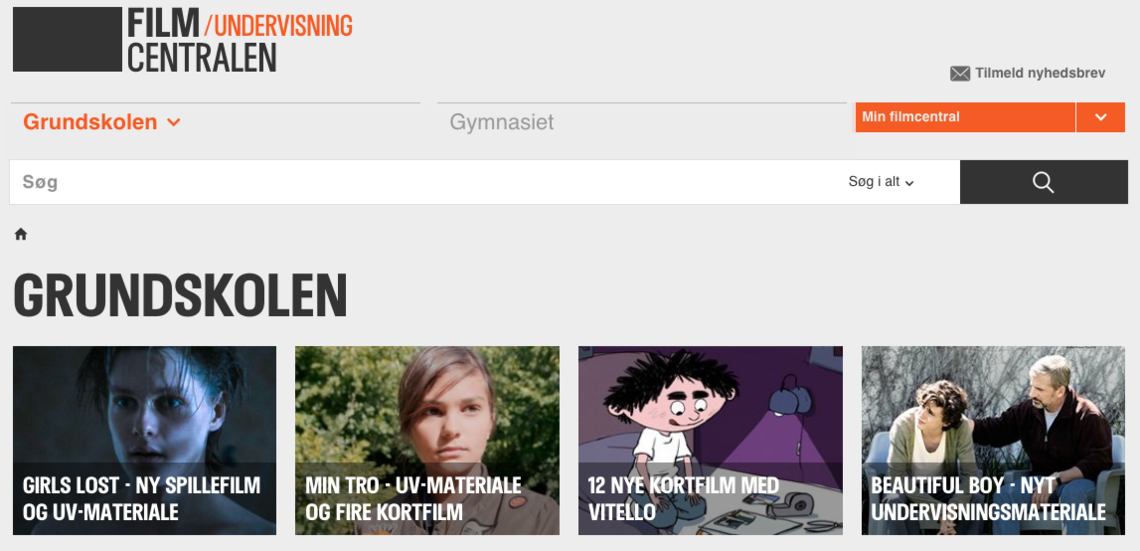
Task: Open the Girls Lost film thumbnail
Action: [145, 441]
